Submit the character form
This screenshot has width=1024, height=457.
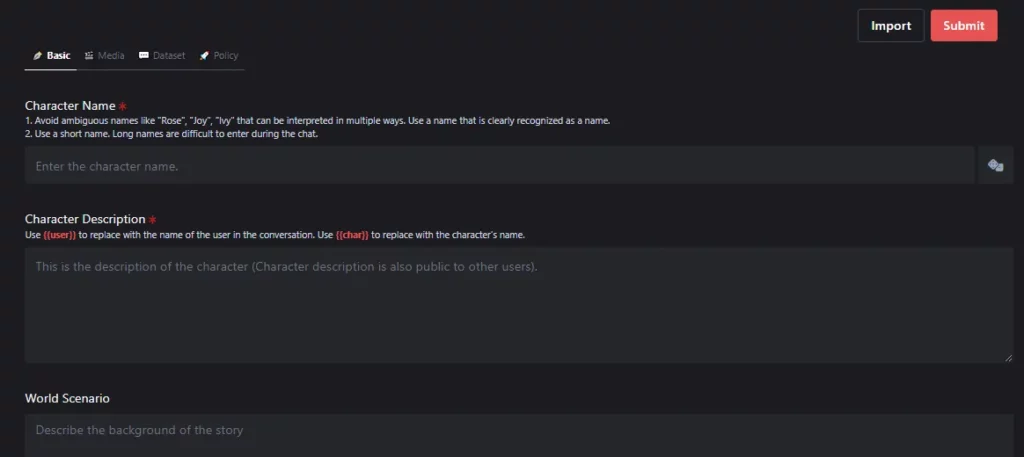click(x=963, y=26)
